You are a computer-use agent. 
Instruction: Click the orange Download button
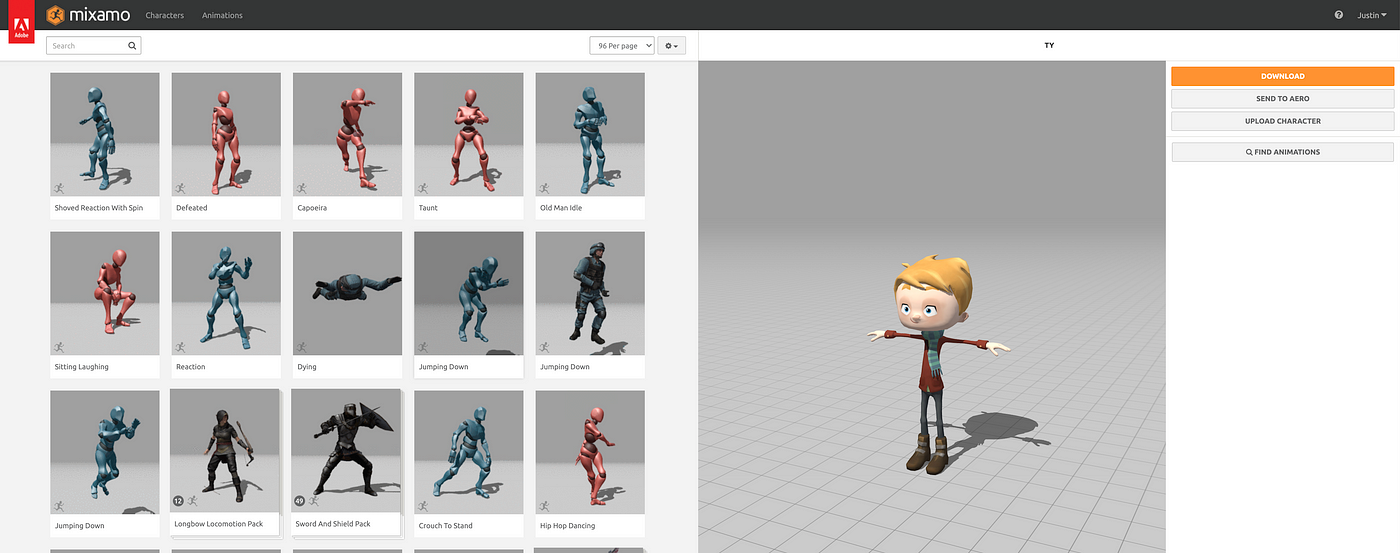pyautogui.click(x=1282, y=76)
